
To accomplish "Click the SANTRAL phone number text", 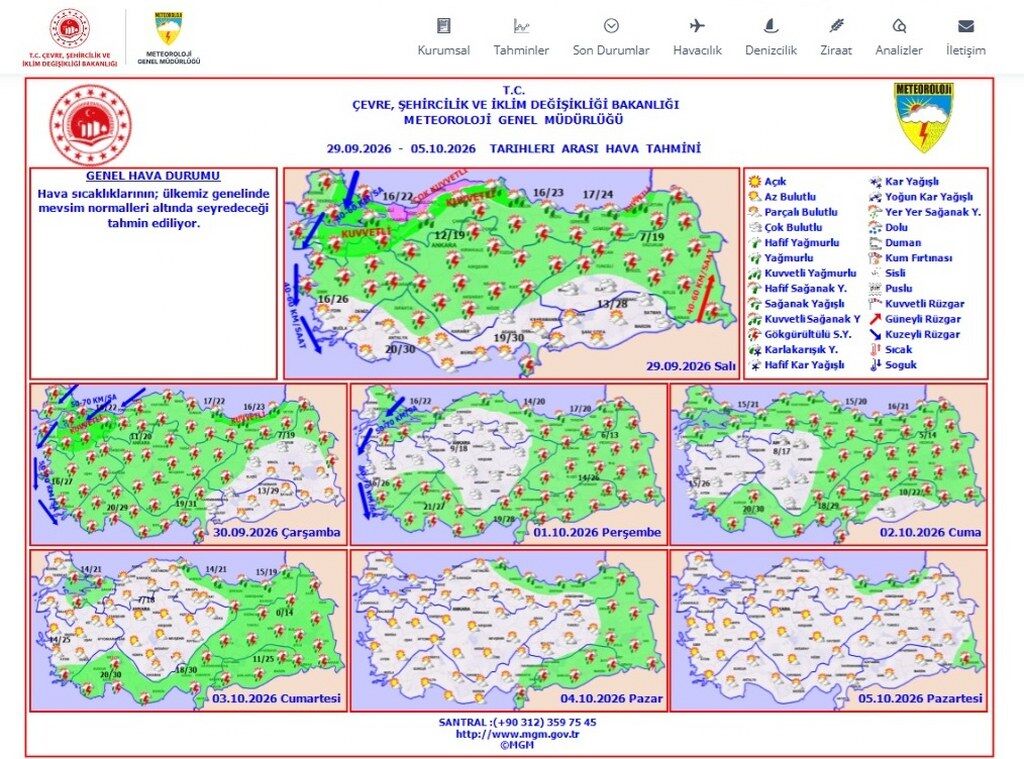I will (517, 722).
